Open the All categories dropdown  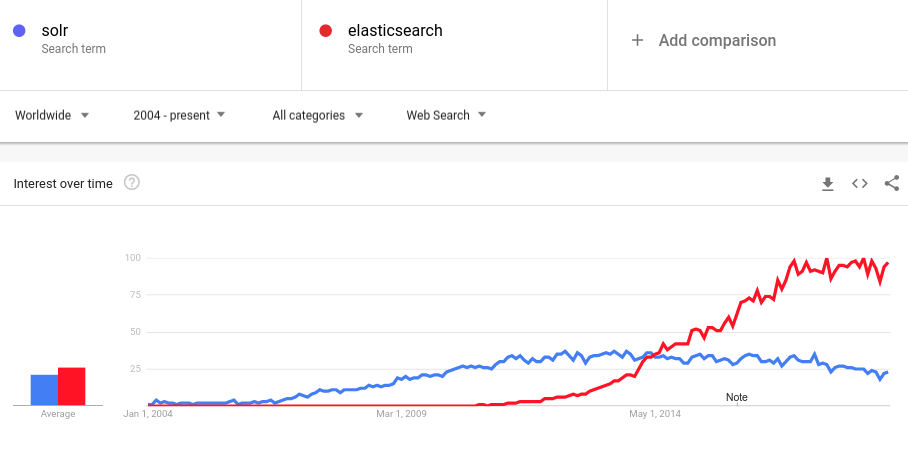318,115
